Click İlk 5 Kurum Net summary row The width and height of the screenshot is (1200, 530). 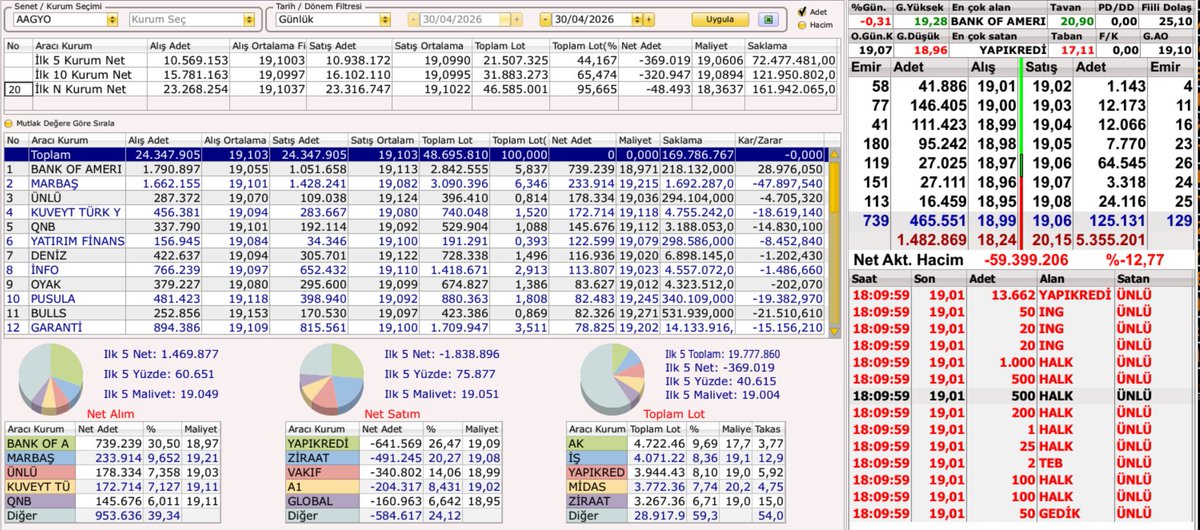(x=420, y=61)
